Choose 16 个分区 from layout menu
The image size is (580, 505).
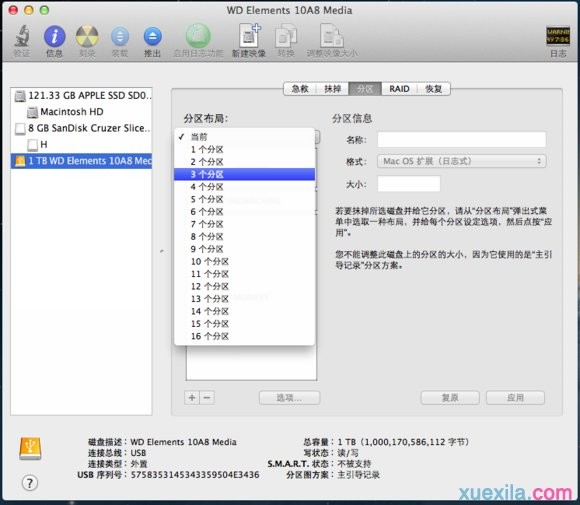pyautogui.click(x=245, y=336)
